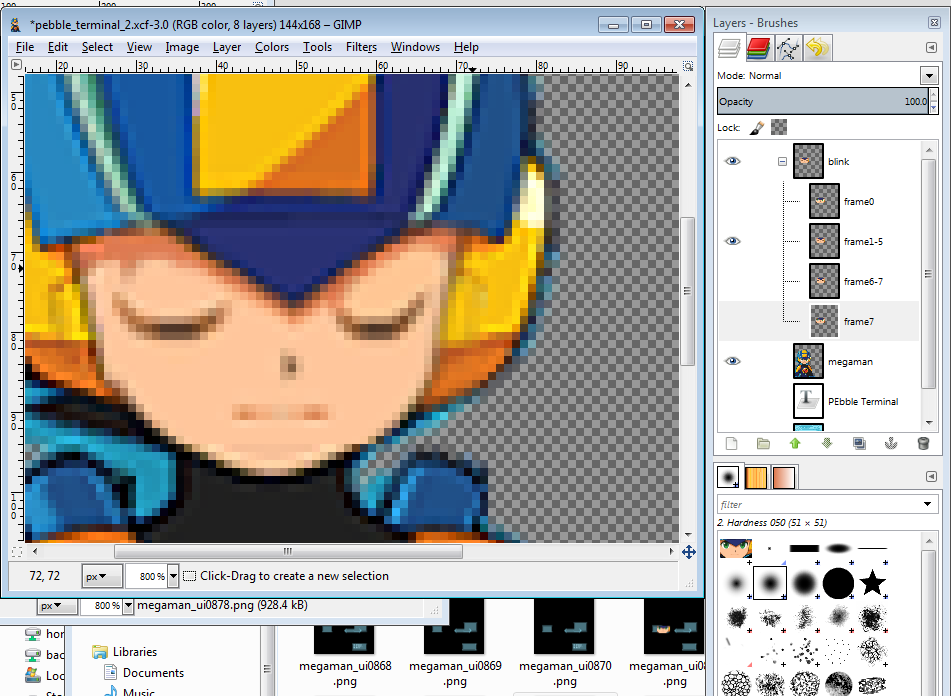
Task: Anchor the floating layer
Action: tap(891, 443)
